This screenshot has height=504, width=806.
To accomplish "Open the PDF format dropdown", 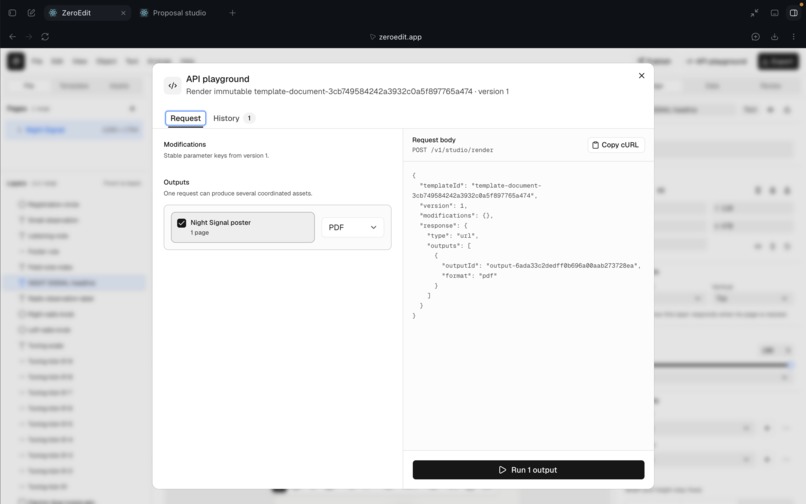I will coord(353,227).
